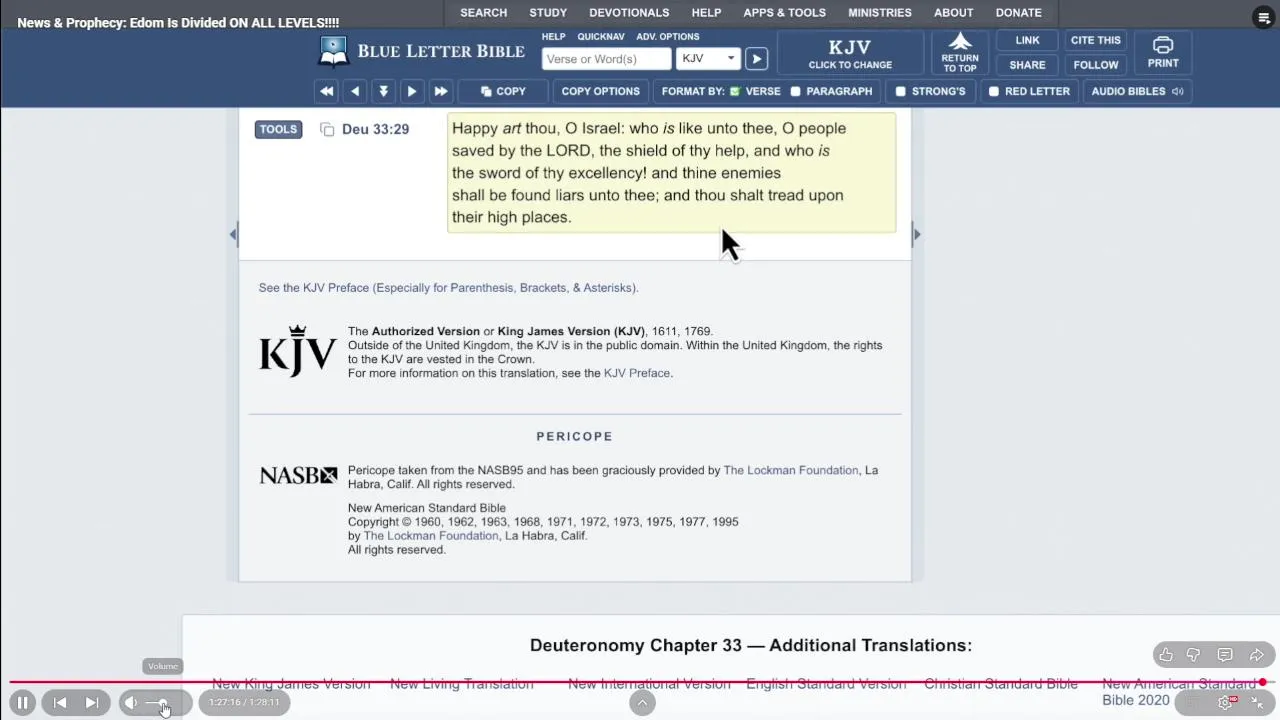
Task: Click the Donate link
Action: (x=1018, y=13)
